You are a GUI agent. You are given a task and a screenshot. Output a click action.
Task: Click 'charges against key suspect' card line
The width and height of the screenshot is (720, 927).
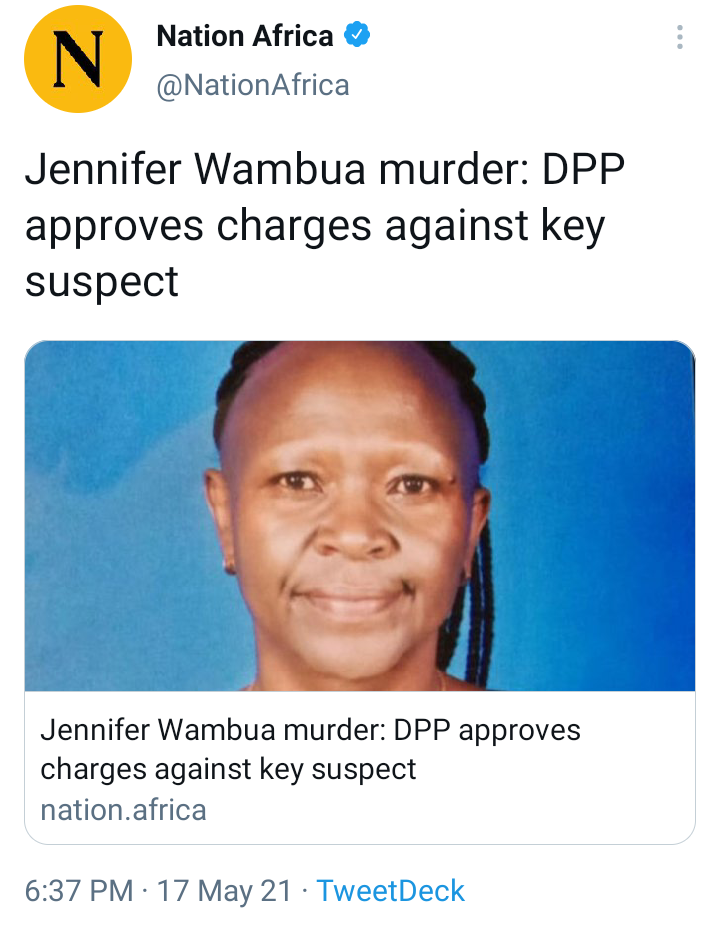pos(228,770)
